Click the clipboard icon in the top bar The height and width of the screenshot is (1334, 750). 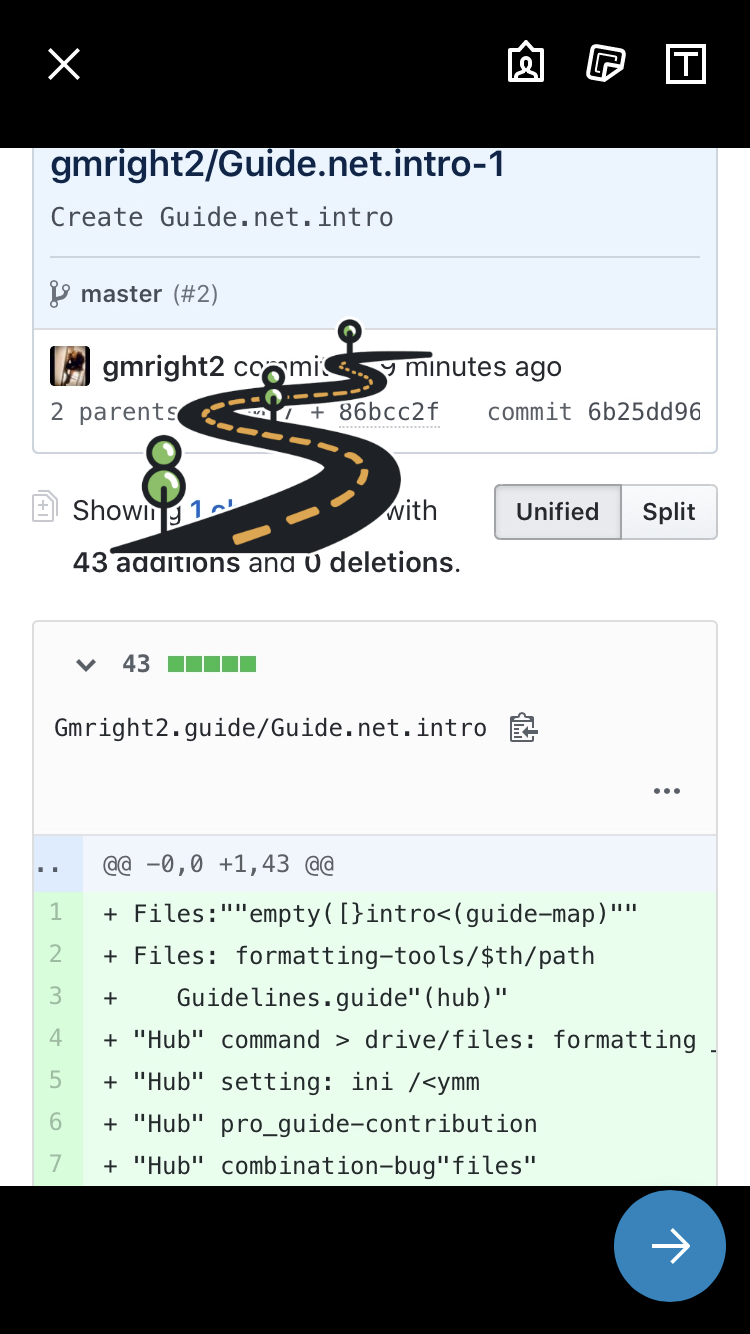[605, 62]
